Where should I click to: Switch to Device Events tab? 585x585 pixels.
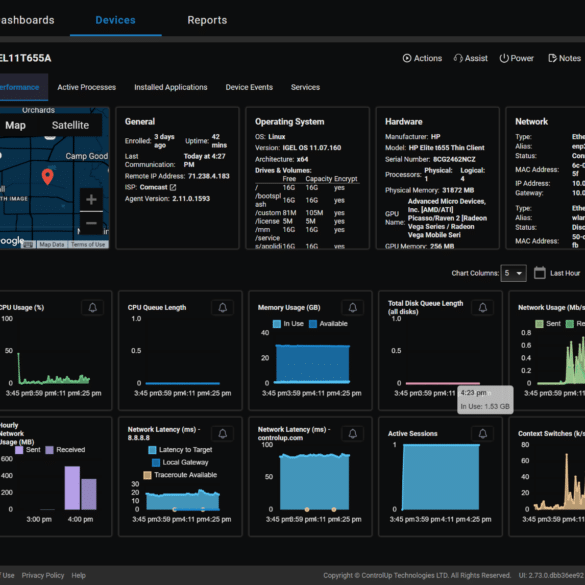pos(249,87)
